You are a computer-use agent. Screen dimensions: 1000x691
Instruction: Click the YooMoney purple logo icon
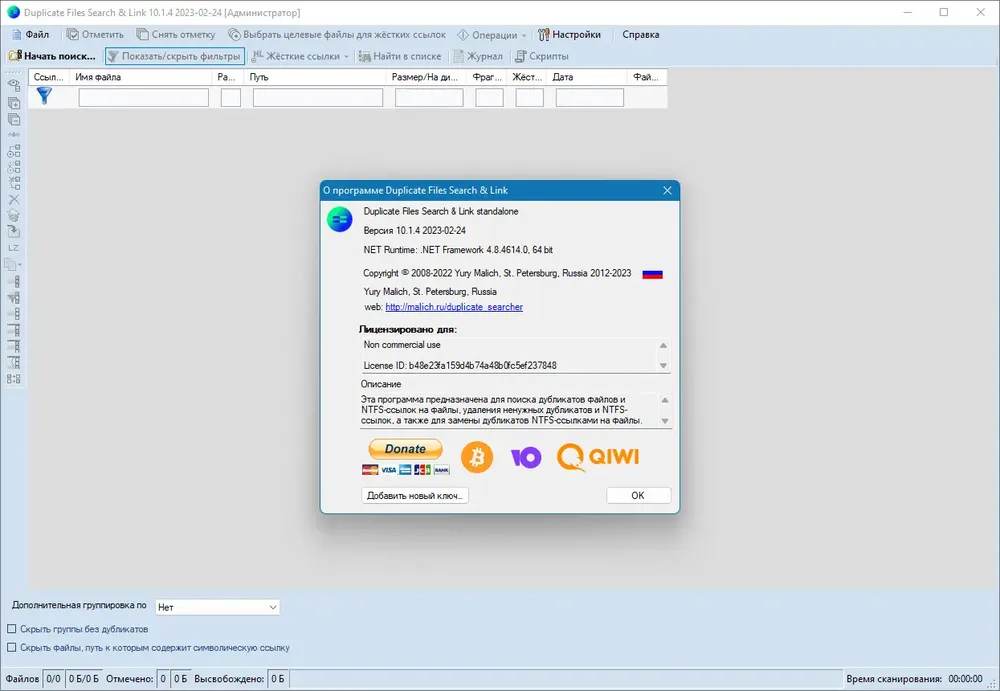pyautogui.click(x=526, y=457)
